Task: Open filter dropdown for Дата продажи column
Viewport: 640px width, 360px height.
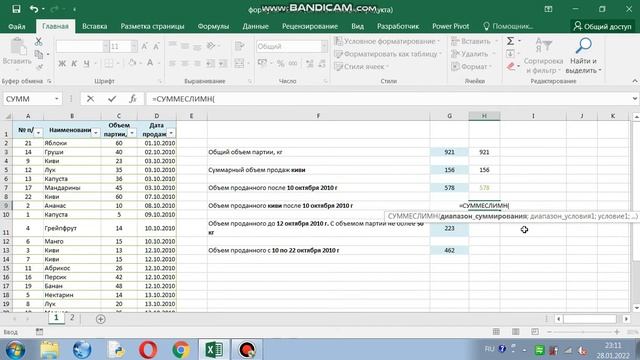Action: [171, 133]
